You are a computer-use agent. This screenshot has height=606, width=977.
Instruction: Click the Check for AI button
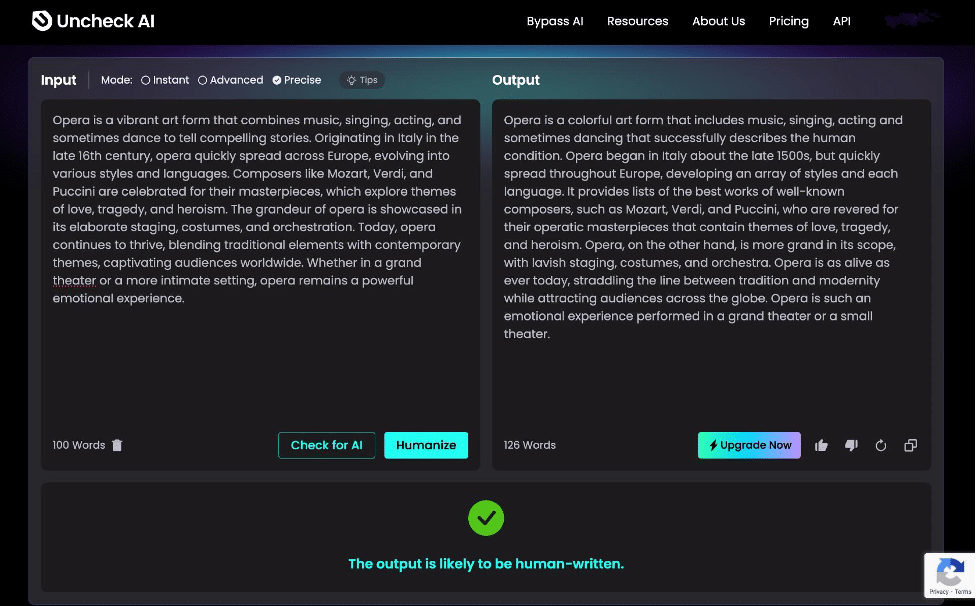click(326, 445)
